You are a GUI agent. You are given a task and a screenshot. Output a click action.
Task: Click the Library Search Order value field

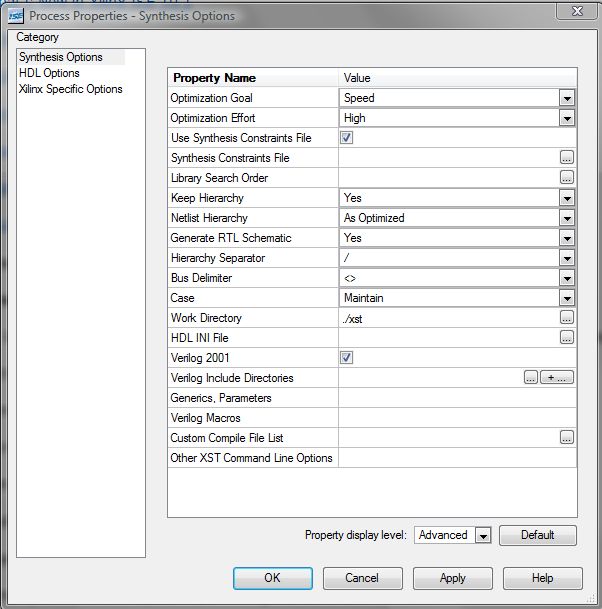[449, 177]
